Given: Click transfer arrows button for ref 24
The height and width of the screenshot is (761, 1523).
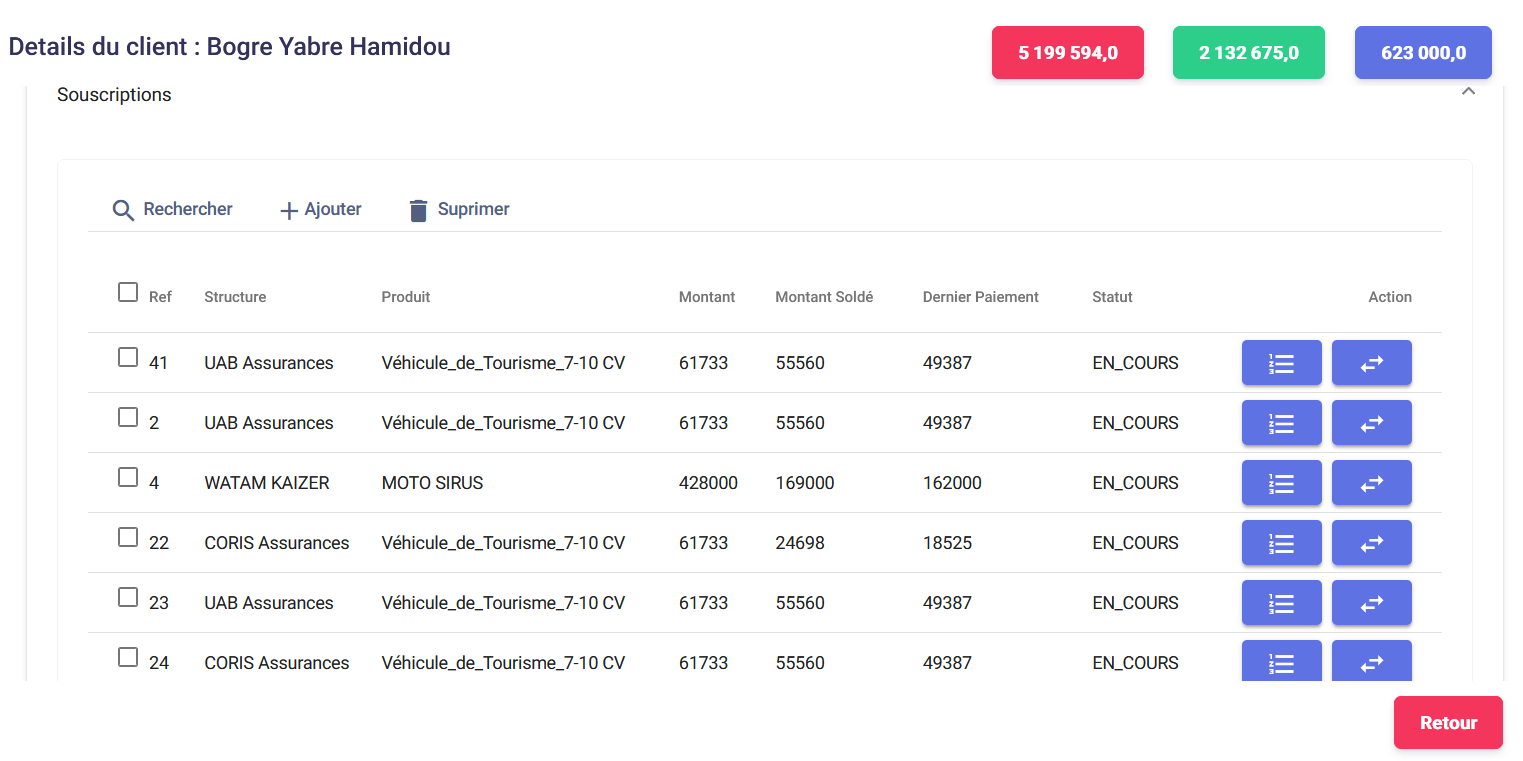Looking at the screenshot, I should click(1371, 661).
